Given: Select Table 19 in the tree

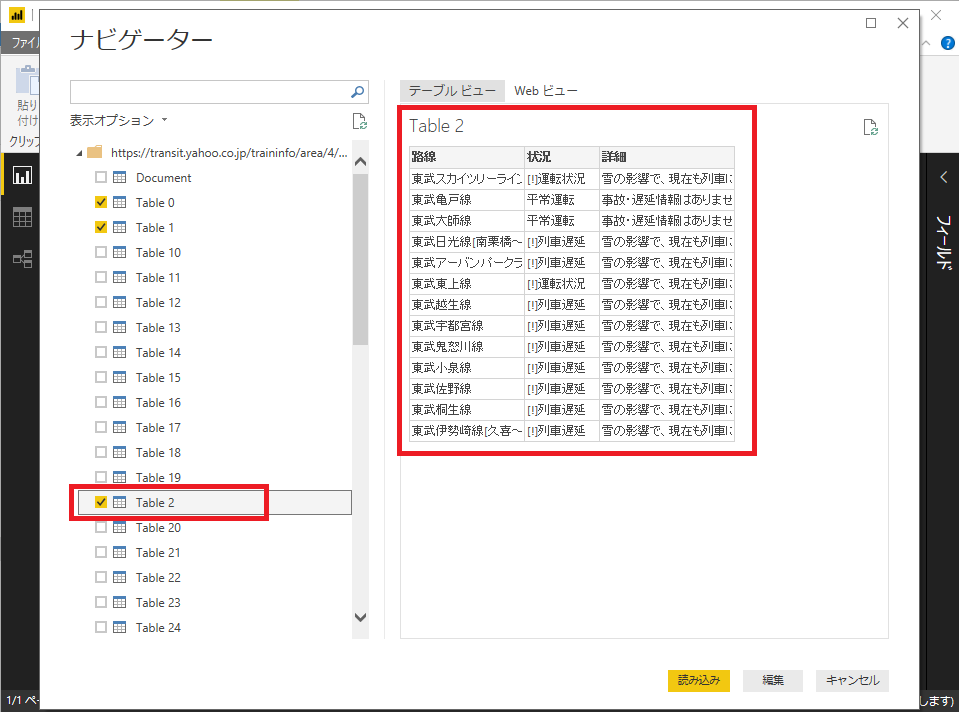Looking at the screenshot, I should [158, 477].
